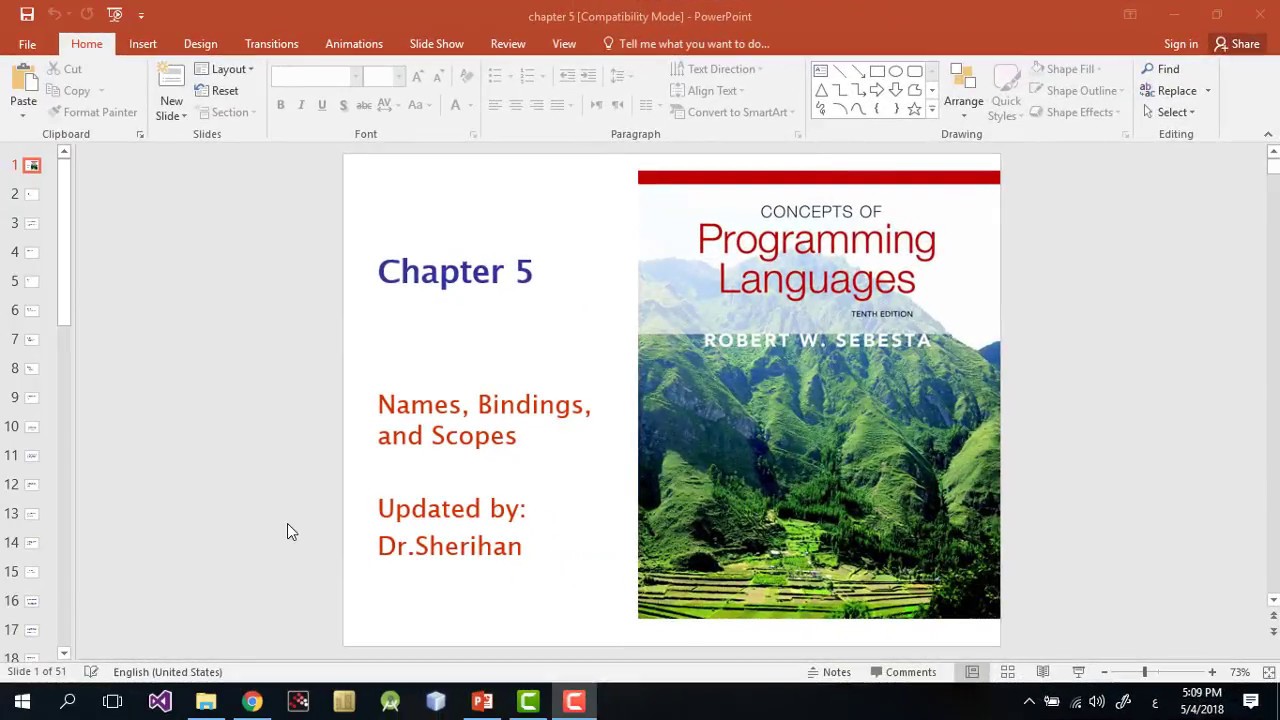Fit slide to current window icon
1280x720 pixels.
(x=1269, y=672)
